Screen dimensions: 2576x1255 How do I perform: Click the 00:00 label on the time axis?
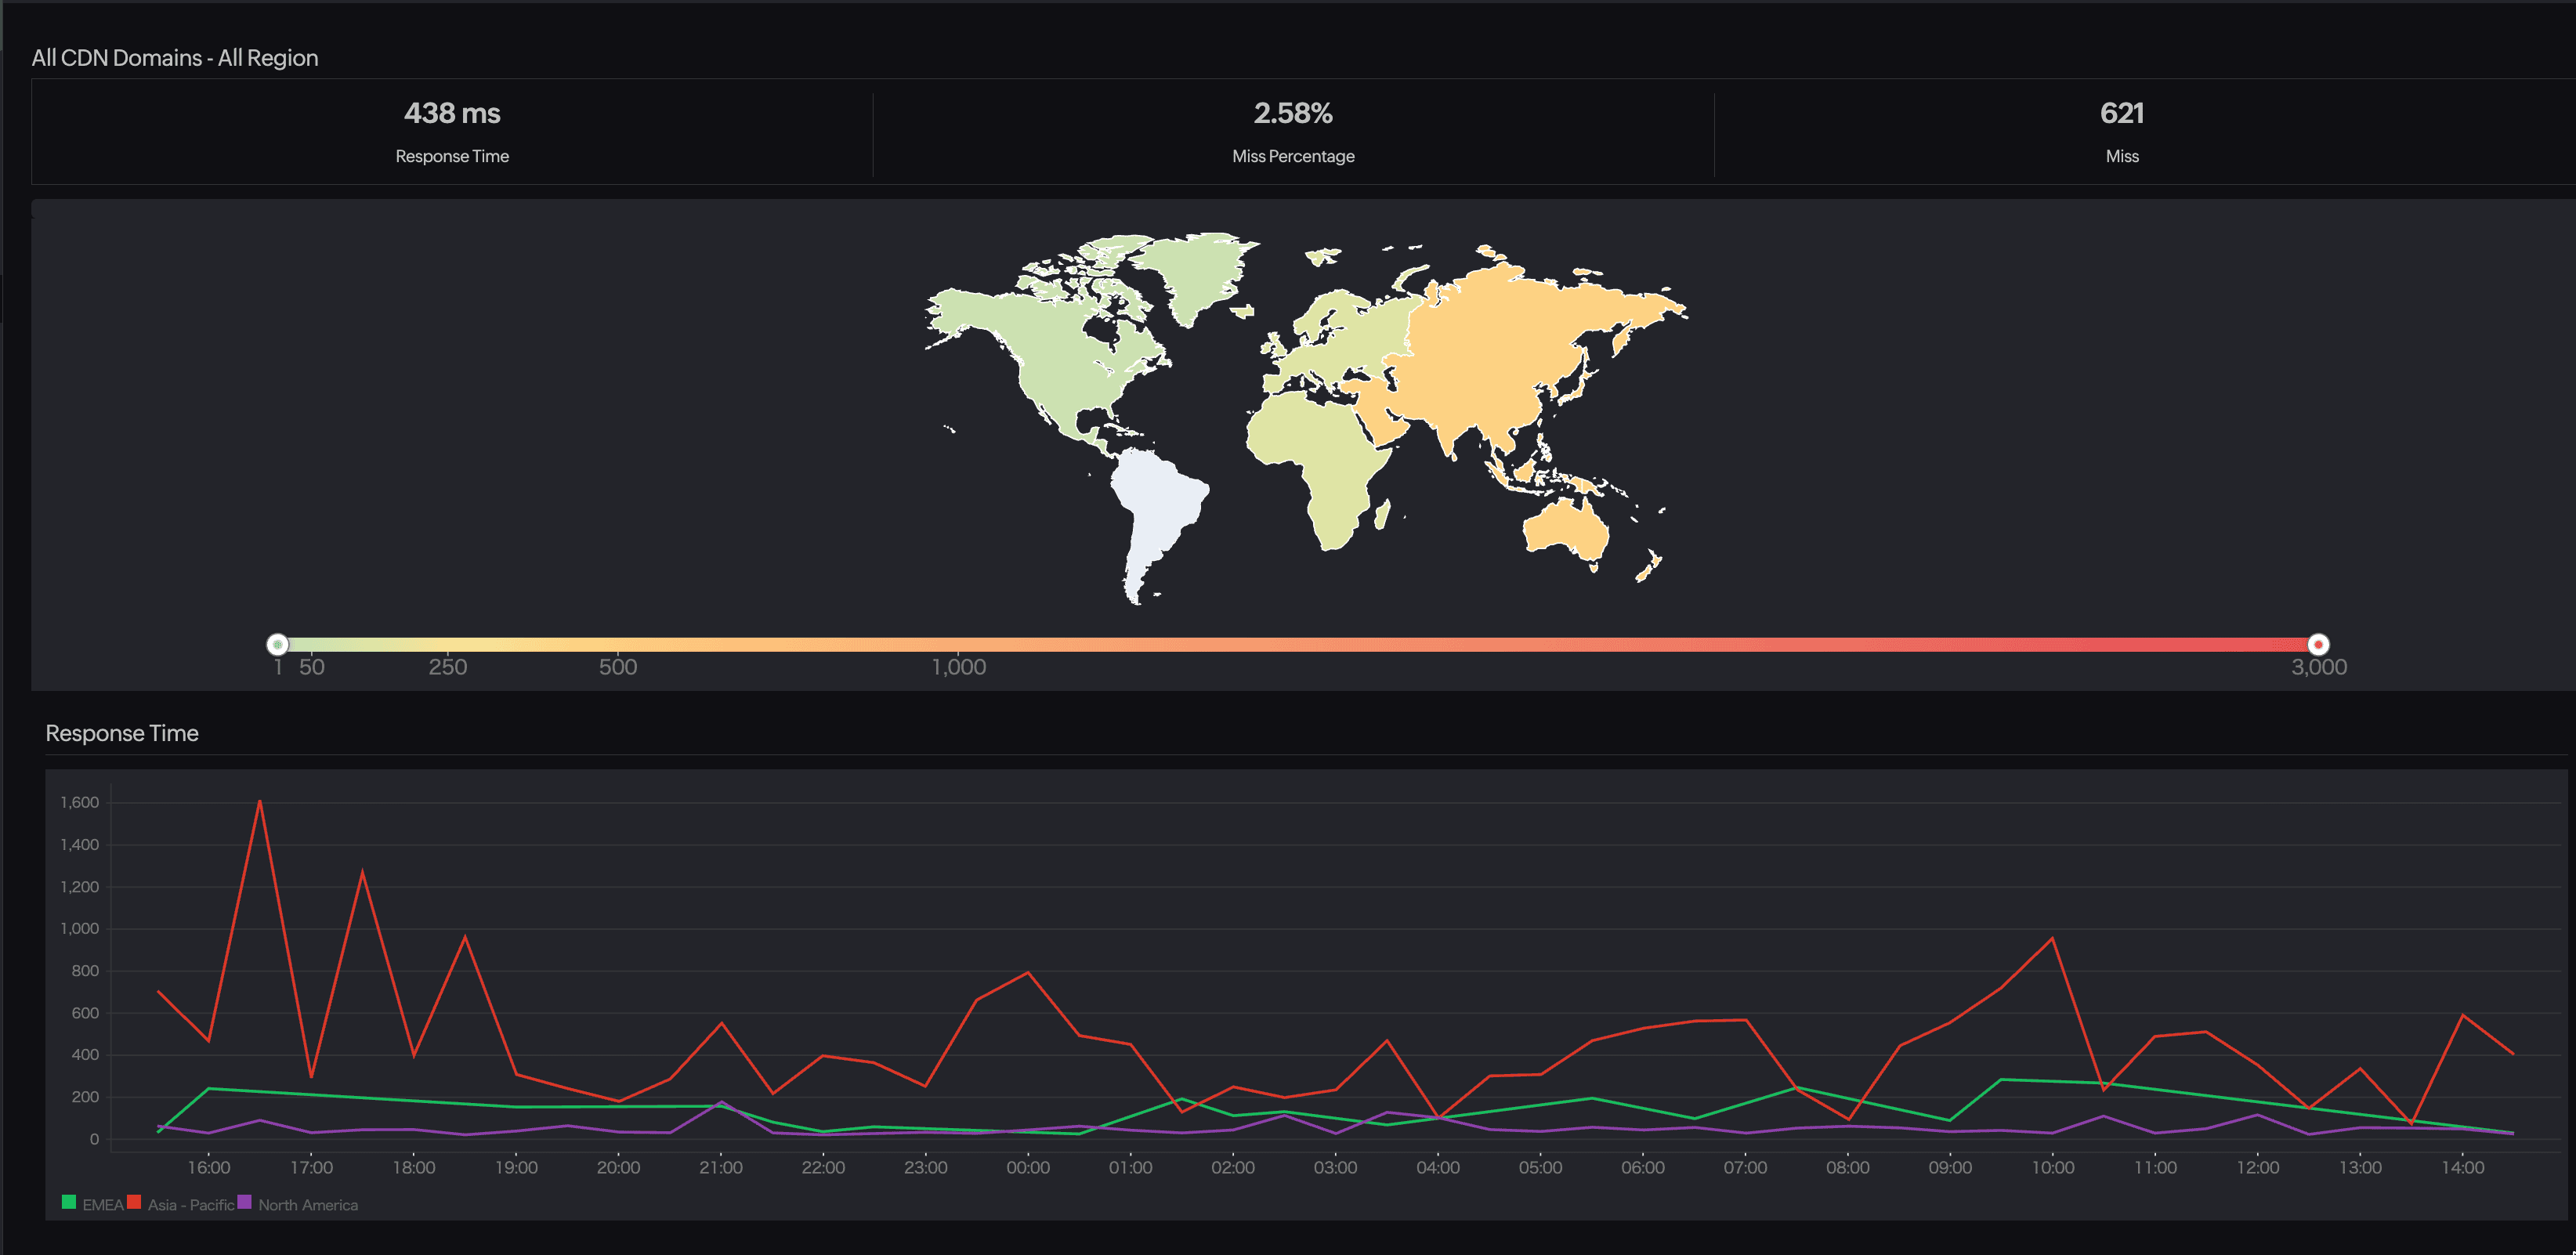(1029, 1167)
